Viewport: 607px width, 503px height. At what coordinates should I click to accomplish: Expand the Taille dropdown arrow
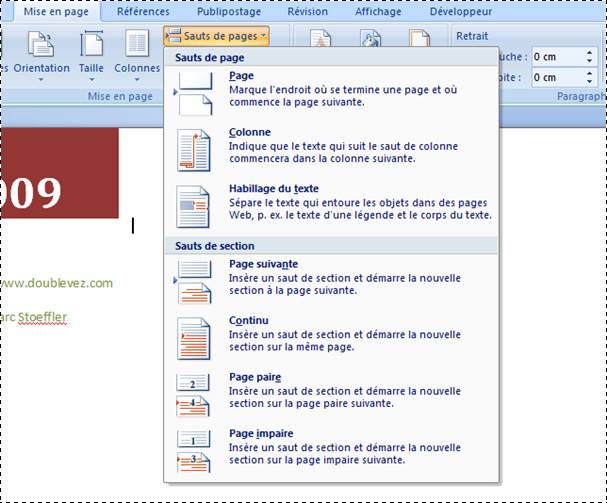91,80
